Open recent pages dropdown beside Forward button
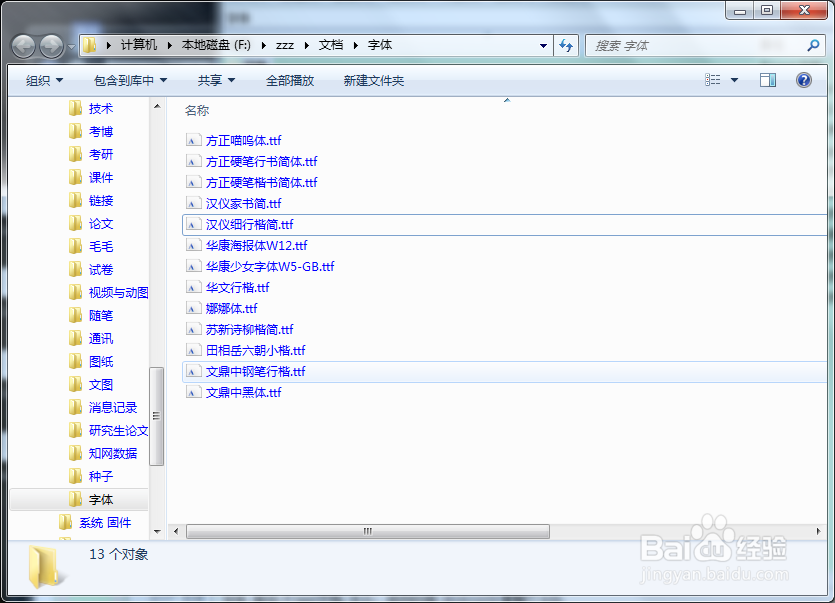Viewport: 835px width, 603px height. click(71, 47)
